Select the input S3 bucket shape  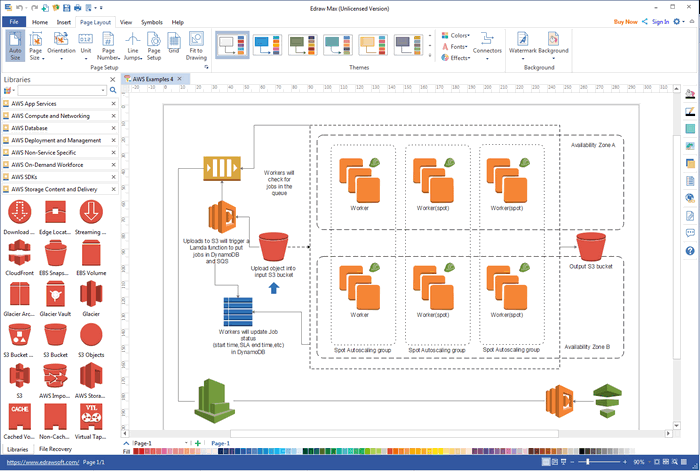(x=274, y=246)
